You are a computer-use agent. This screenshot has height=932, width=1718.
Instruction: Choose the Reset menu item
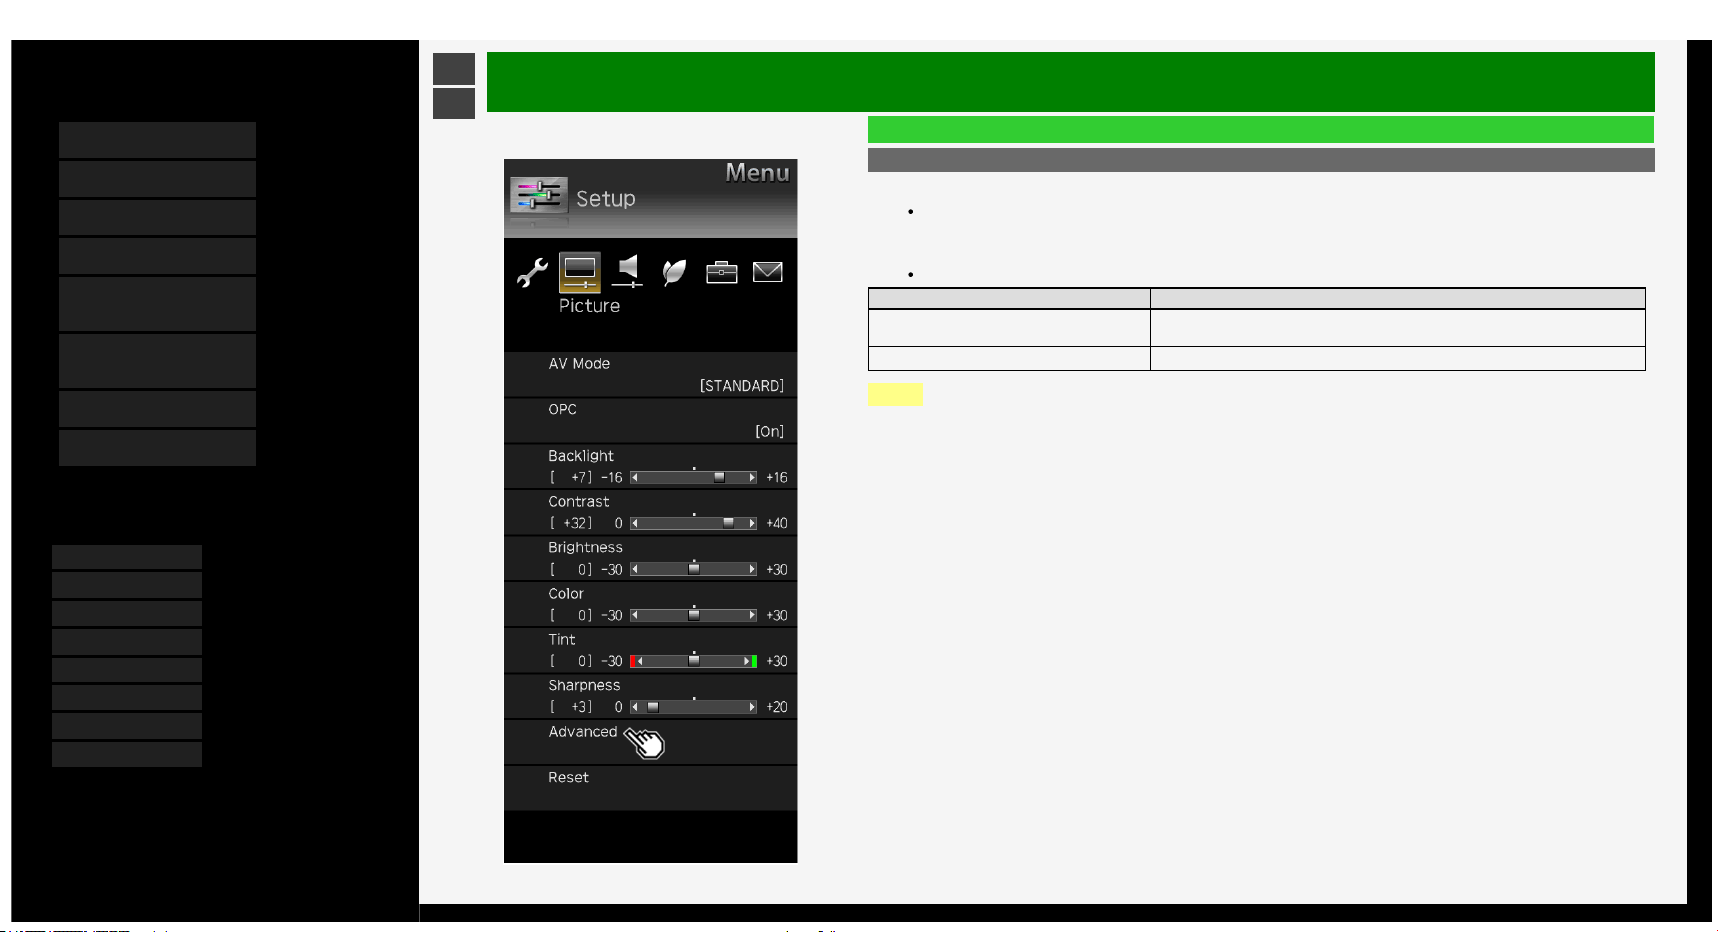pyautogui.click(x=650, y=789)
